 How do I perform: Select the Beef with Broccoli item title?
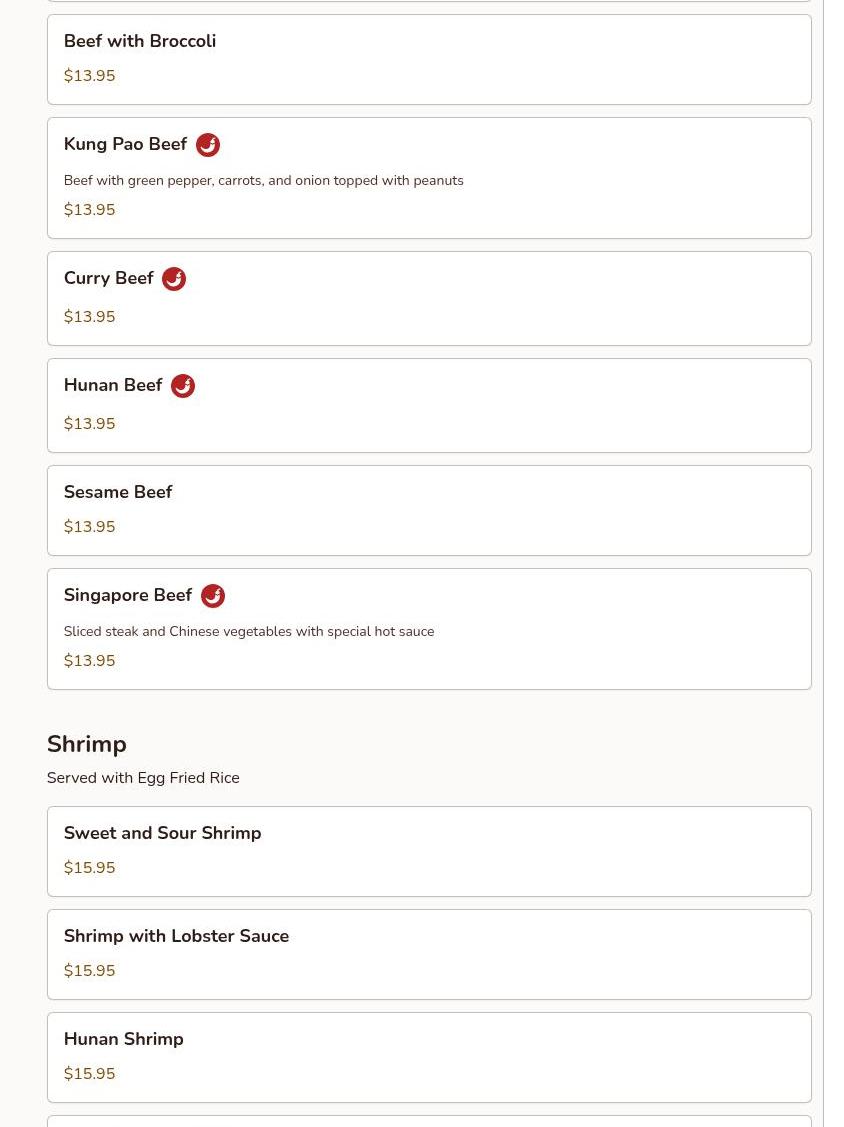(140, 41)
